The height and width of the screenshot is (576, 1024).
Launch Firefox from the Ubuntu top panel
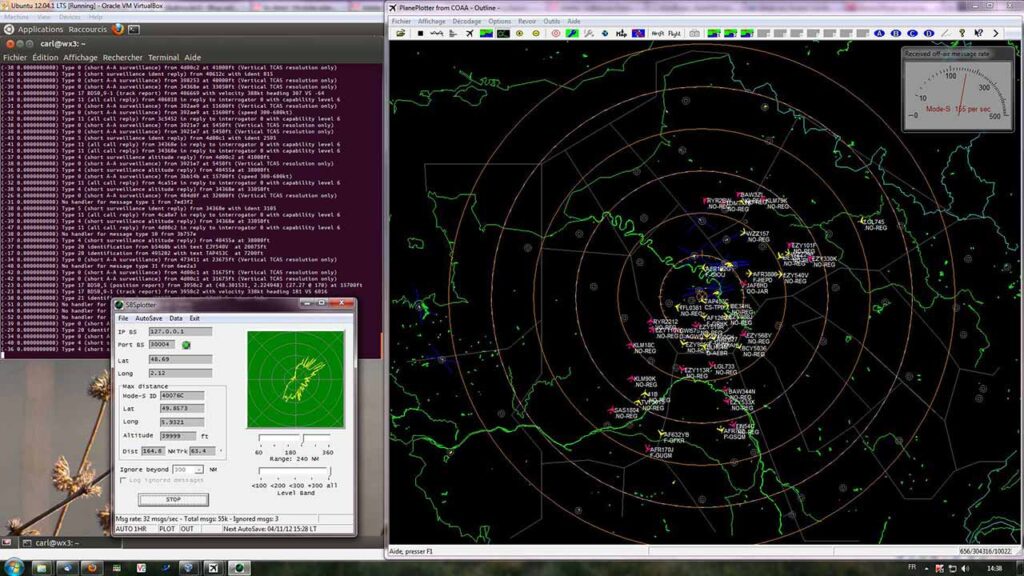pyautogui.click(x=118, y=29)
